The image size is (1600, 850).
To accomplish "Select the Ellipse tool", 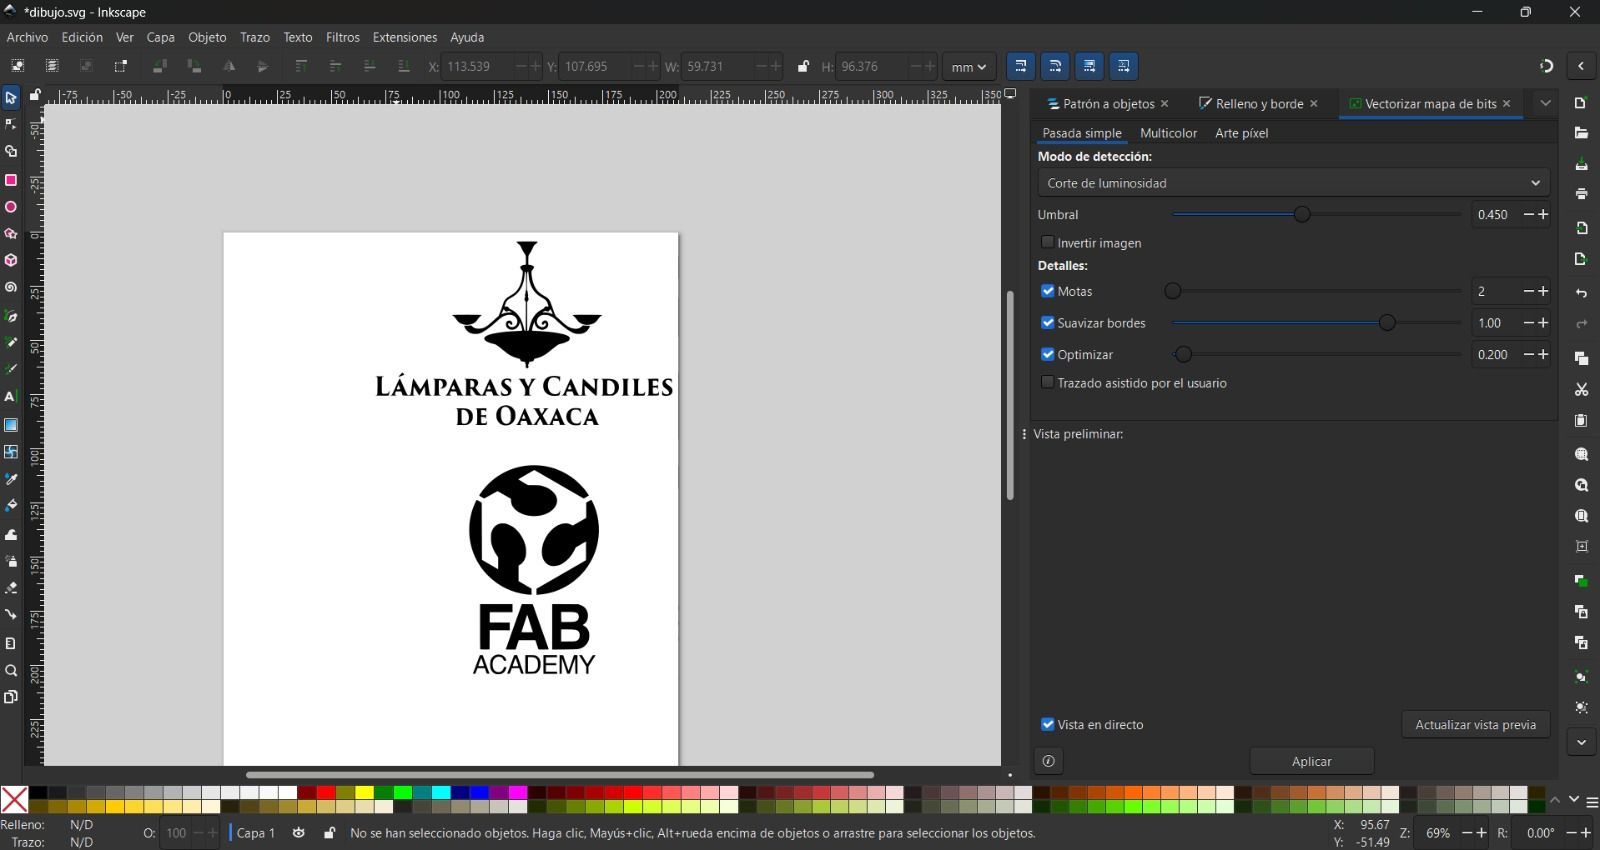I will [11, 207].
